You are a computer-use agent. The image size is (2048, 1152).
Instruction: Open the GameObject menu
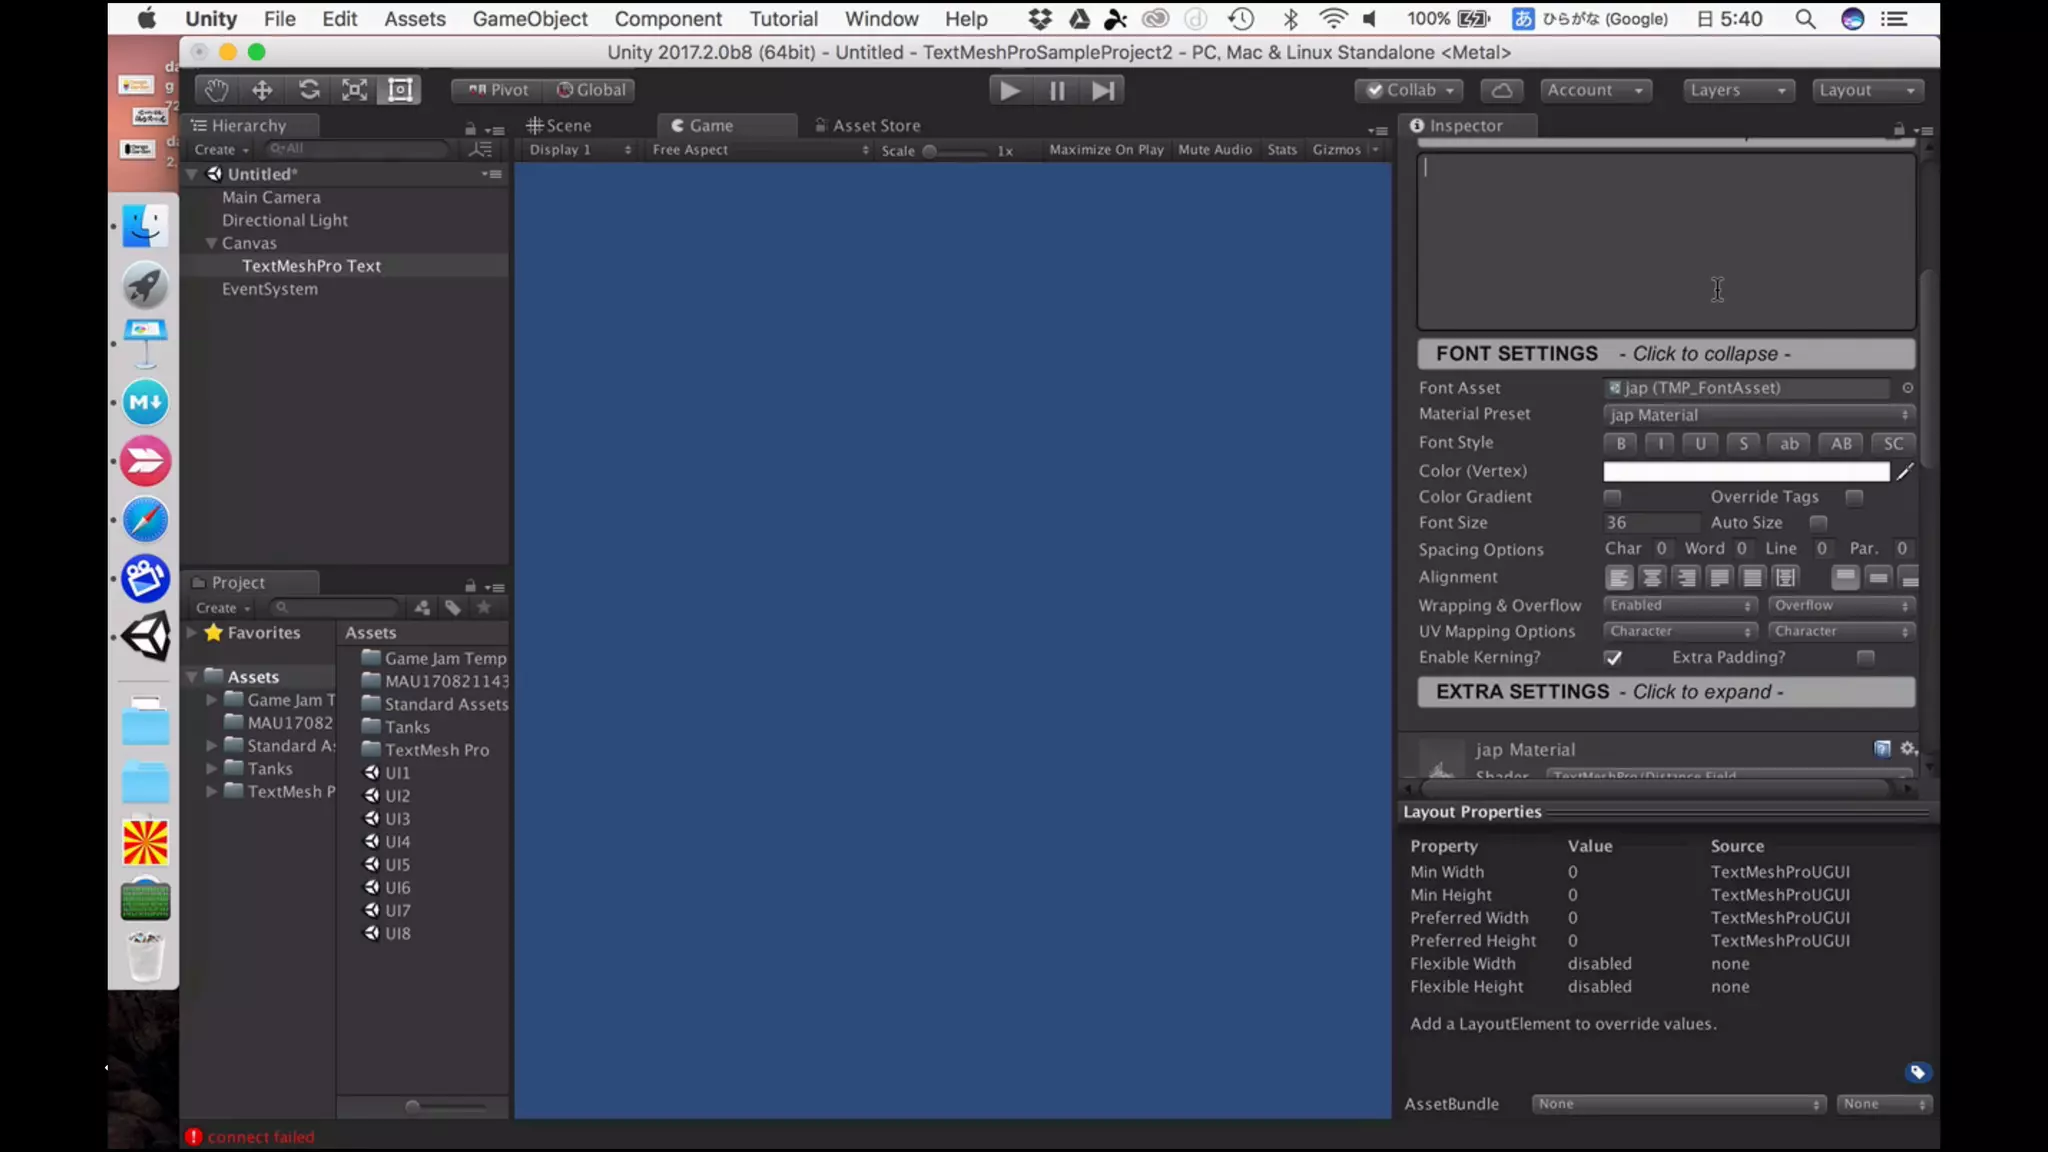tap(529, 18)
